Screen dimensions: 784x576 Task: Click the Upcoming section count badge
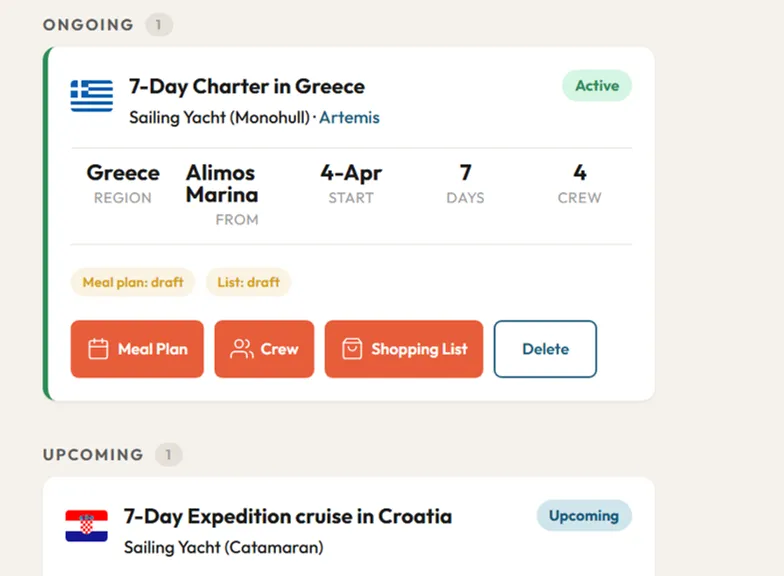pyautogui.click(x=169, y=455)
